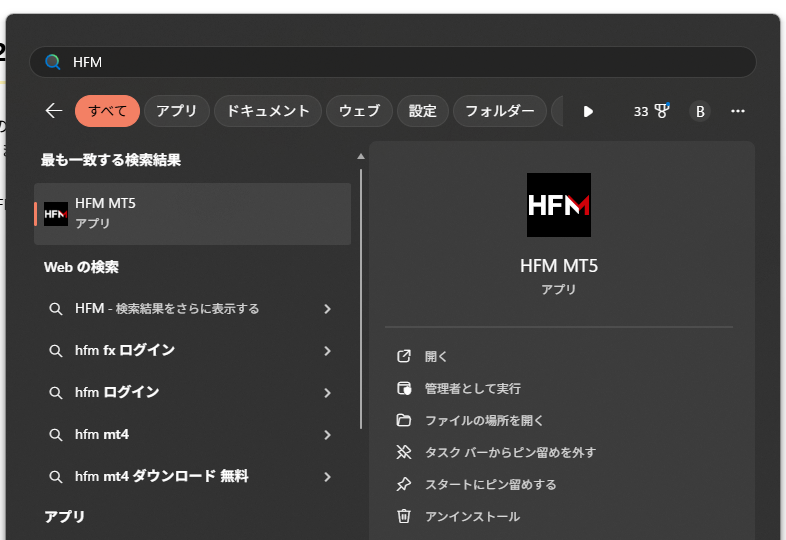The height and width of the screenshot is (540, 786).
Task: Expand the hfm ログイン suggestion chevron
Action: pyautogui.click(x=327, y=393)
